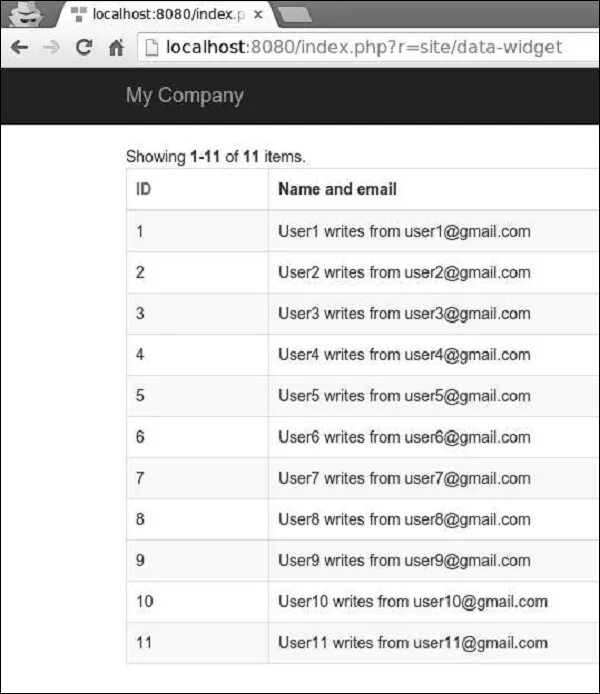Click the incognito spy icon
600x694 pixels.
tap(26, 14)
